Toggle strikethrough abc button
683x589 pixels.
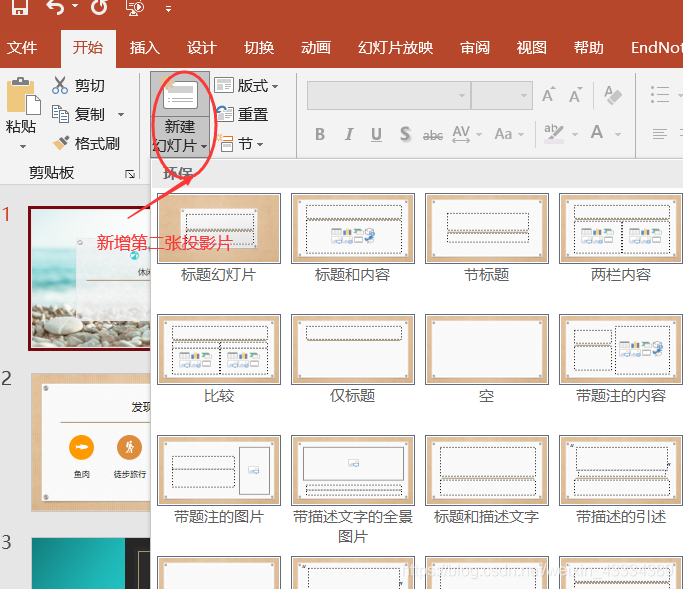(433, 135)
